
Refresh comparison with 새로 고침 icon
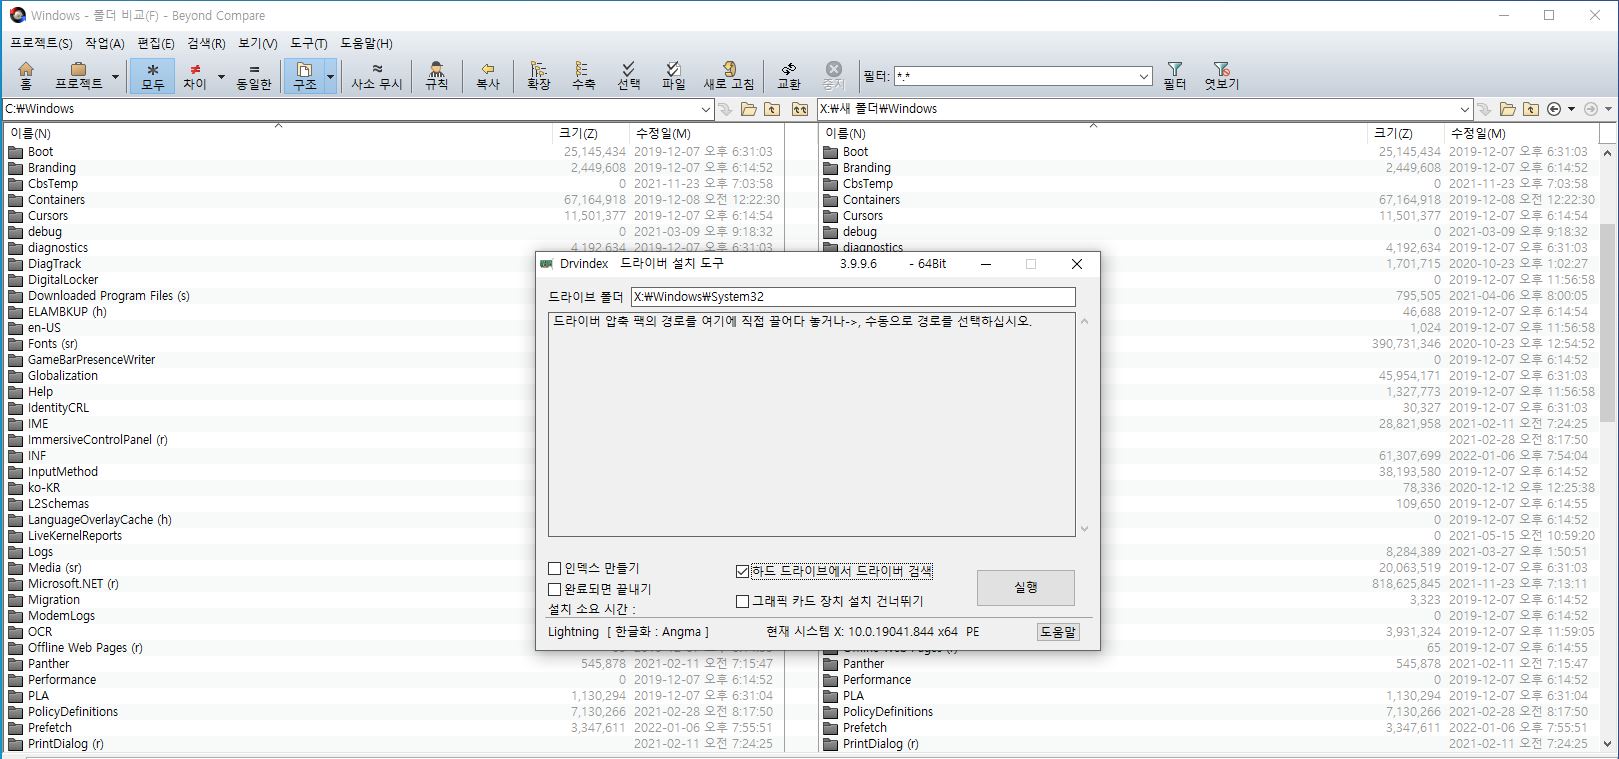pyautogui.click(x=729, y=75)
